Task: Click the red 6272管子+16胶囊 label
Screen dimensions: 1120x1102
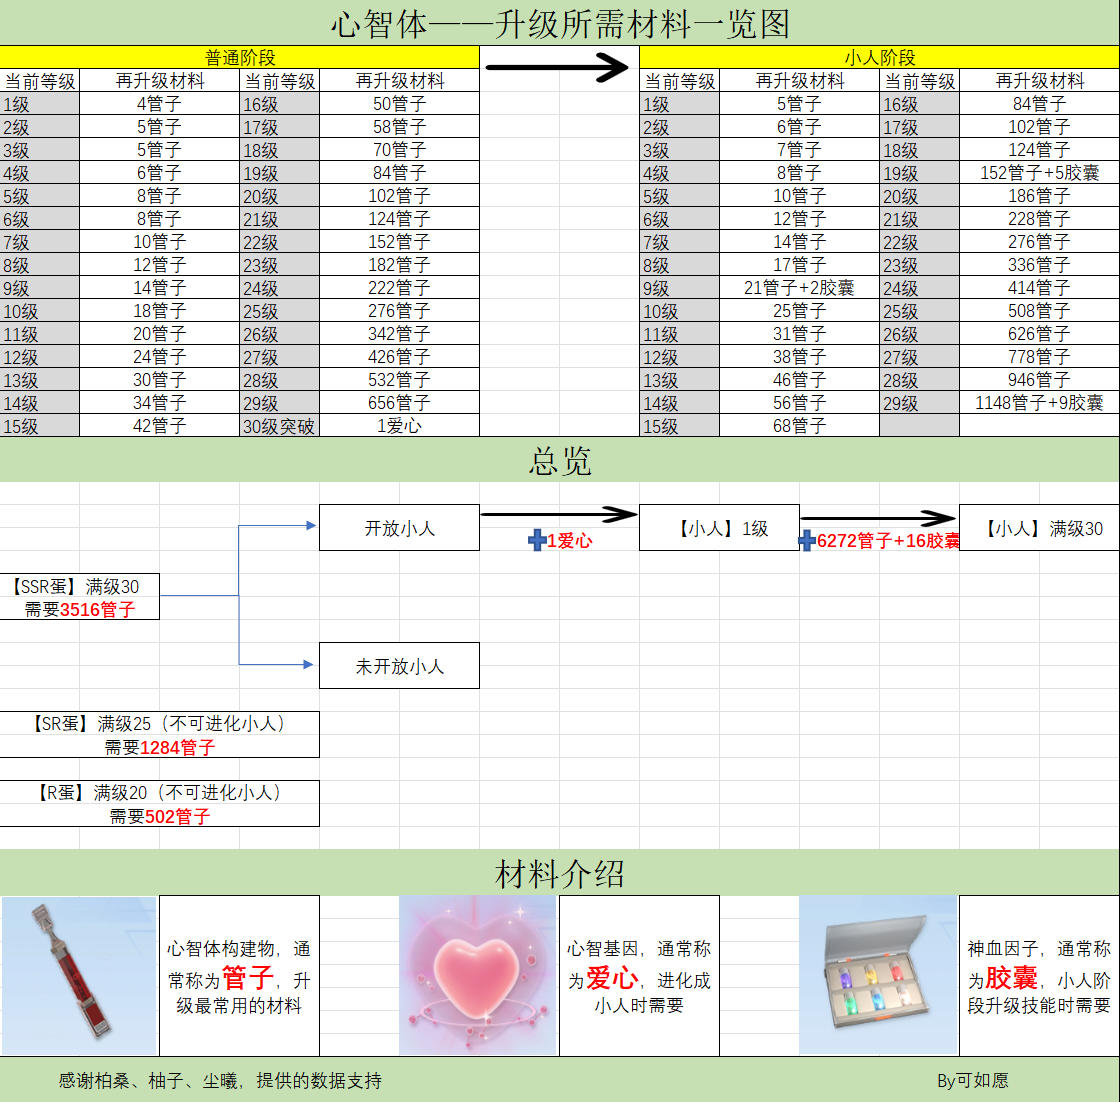Action: click(x=888, y=541)
